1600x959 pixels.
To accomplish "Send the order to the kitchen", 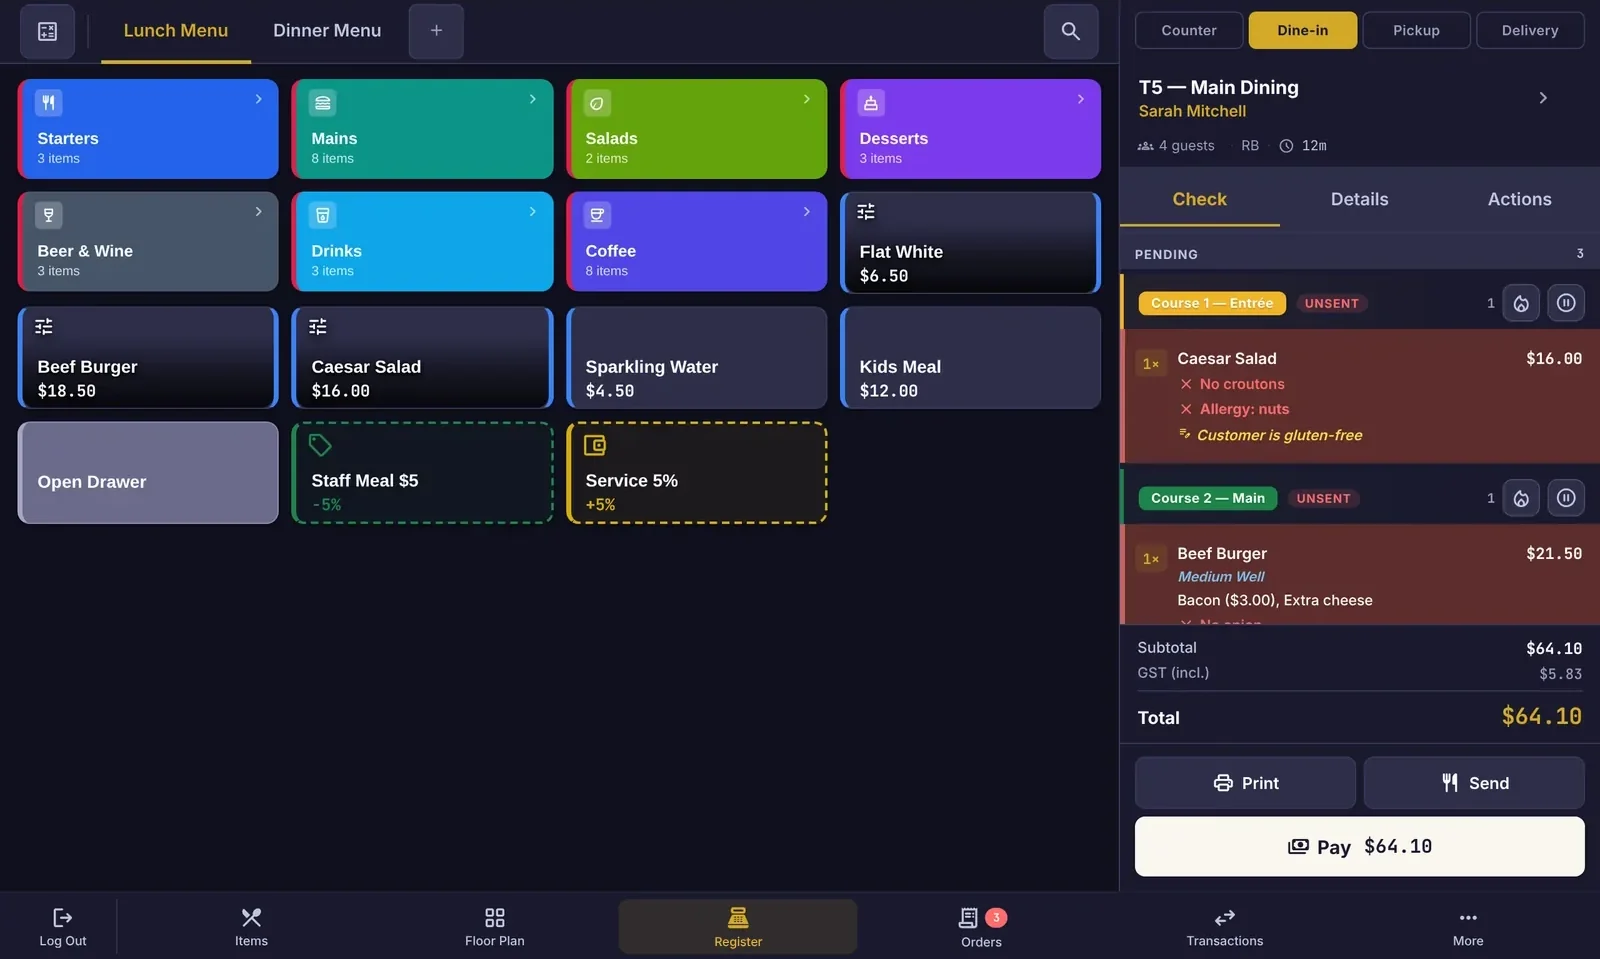I will (1474, 783).
